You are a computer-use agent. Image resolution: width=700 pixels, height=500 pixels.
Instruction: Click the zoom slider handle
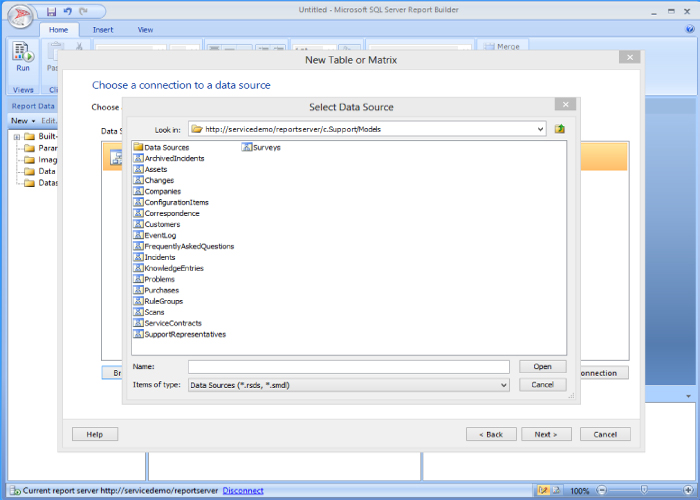[x=644, y=490]
